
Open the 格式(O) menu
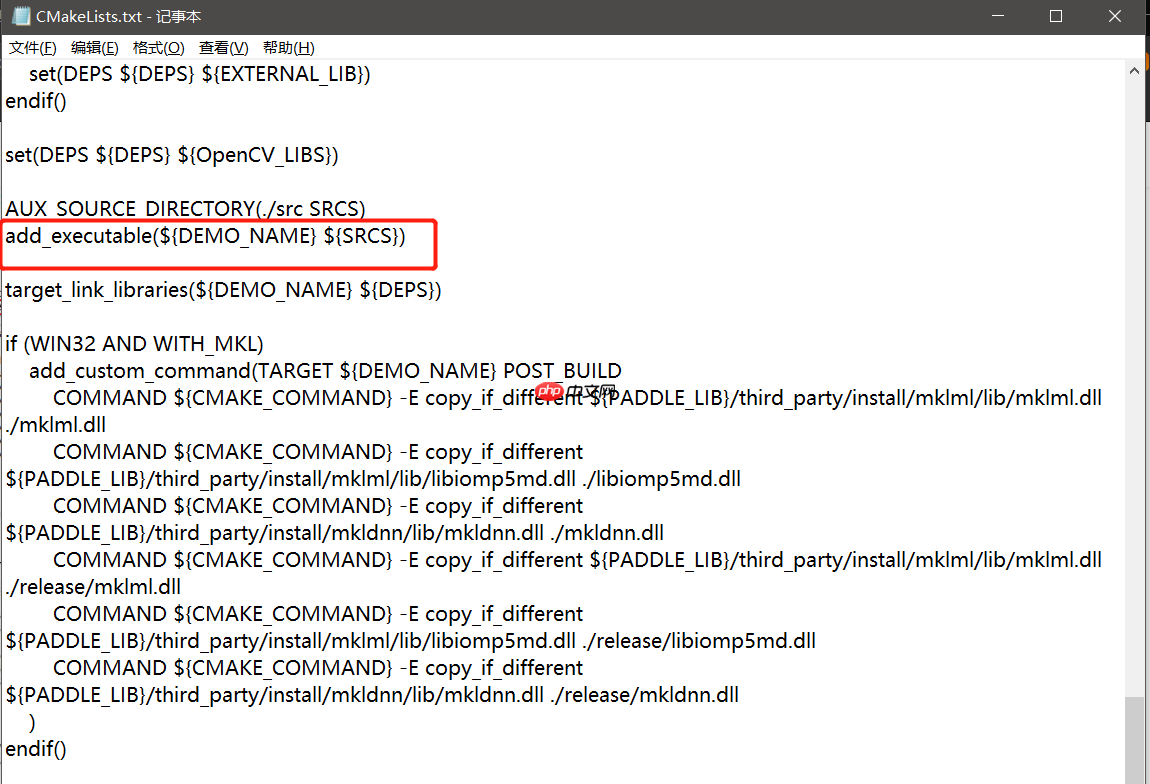[158, 48]
